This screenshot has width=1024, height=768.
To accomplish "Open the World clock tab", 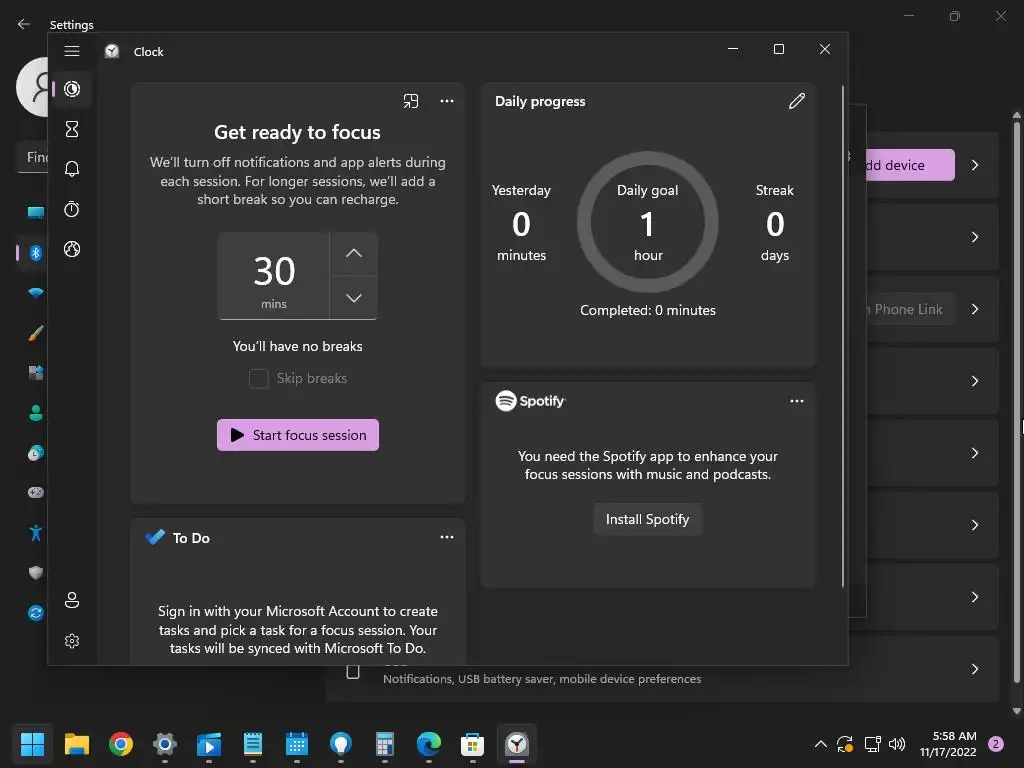I will click(x=72, y=249).
